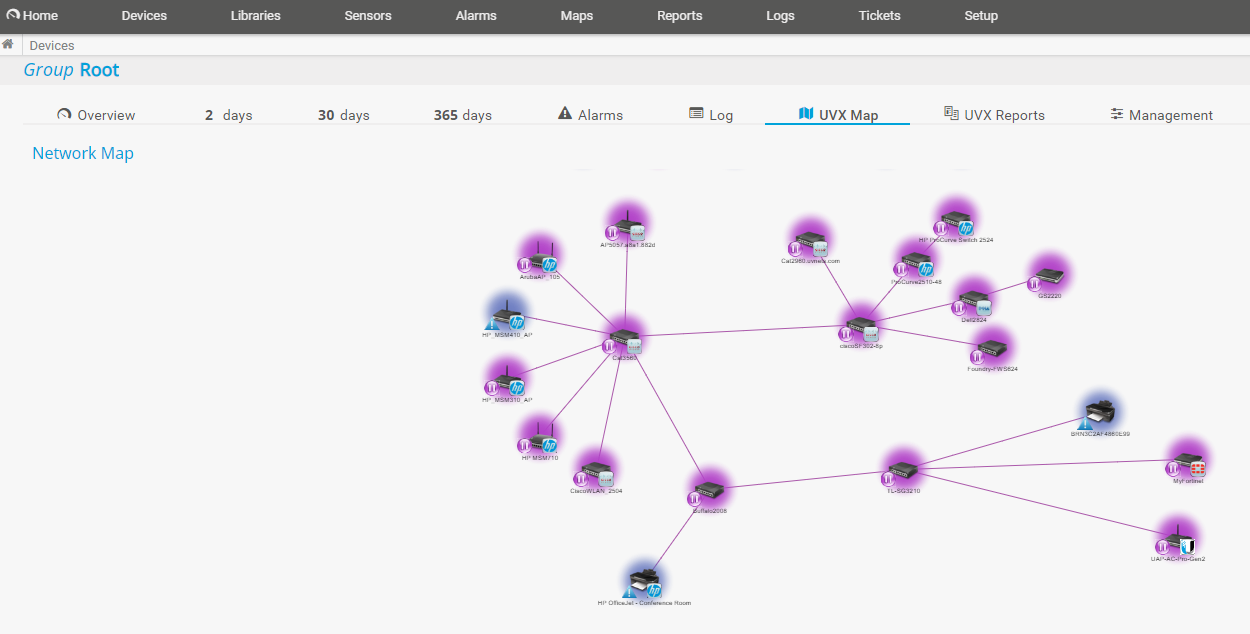Open the Devices menu
This screenshot has height=634, width=1250.
coord(144,16)
